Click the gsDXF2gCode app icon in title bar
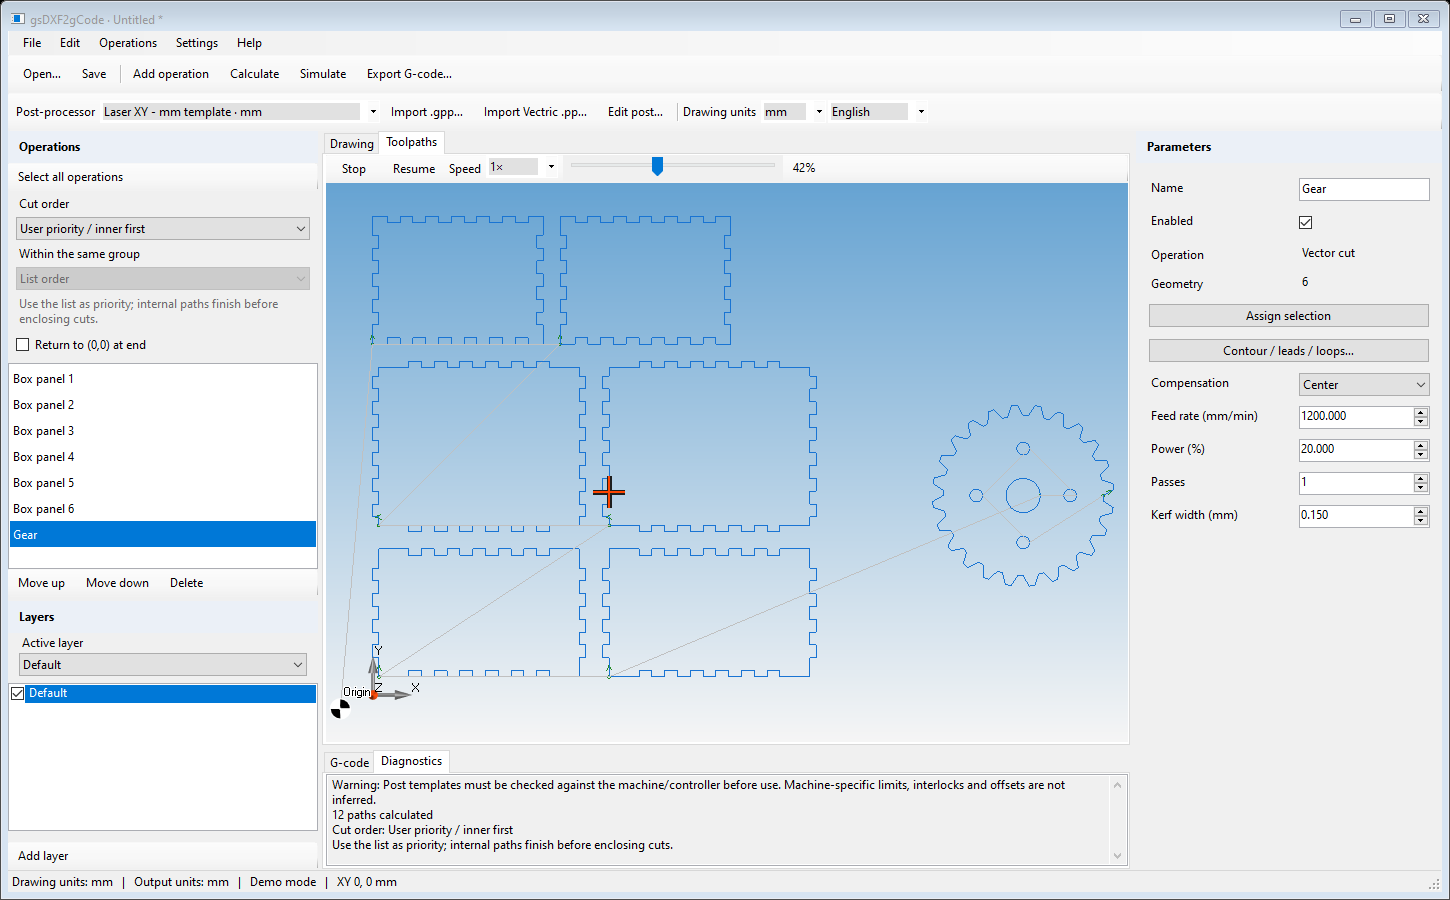 [17, 19]
